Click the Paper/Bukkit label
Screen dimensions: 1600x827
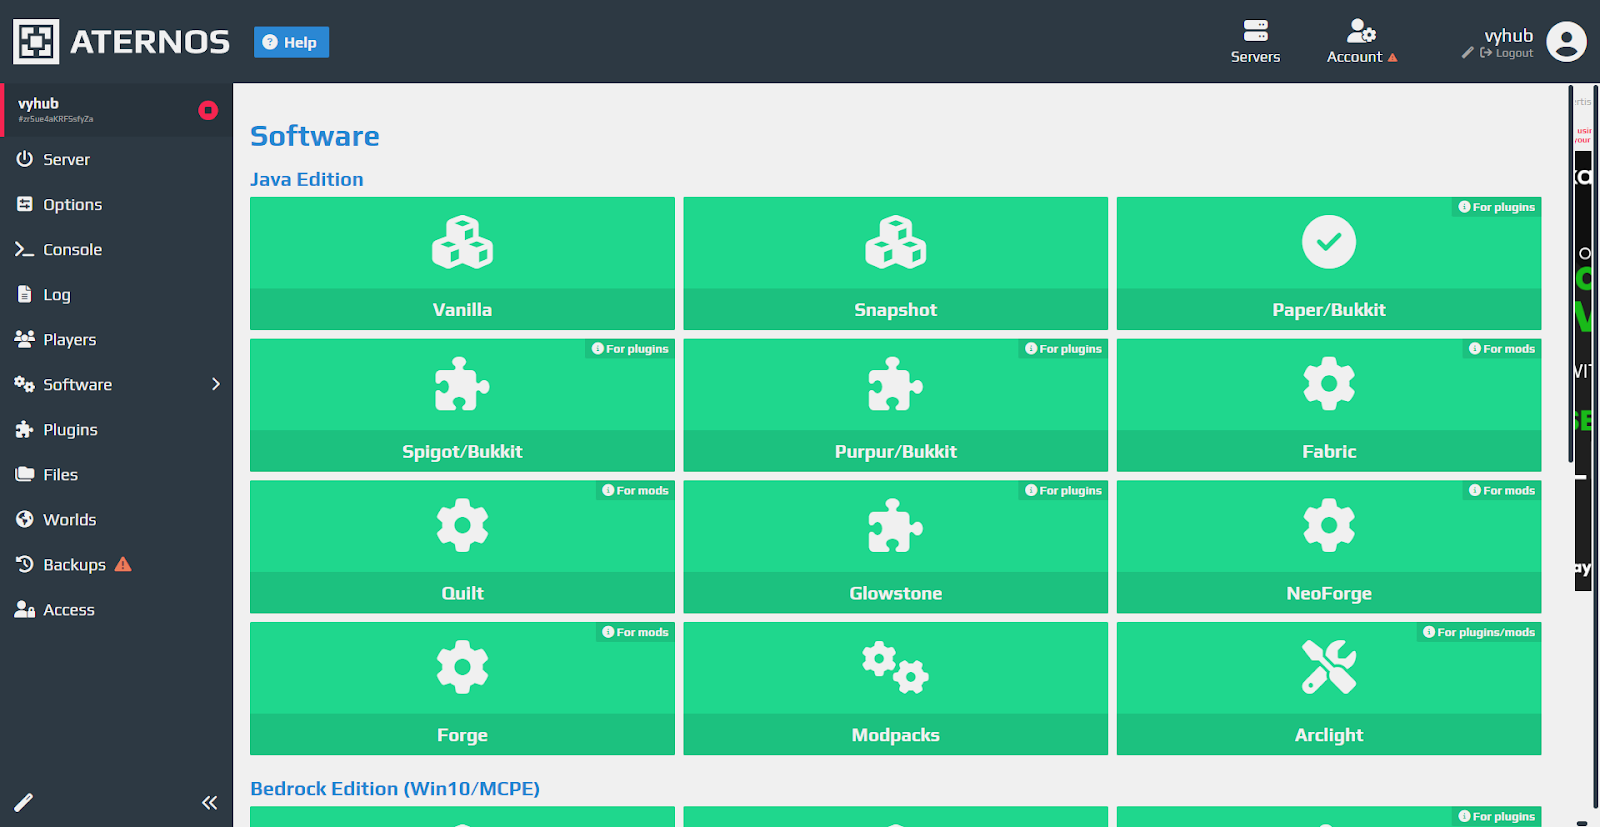pos(1329,310)
